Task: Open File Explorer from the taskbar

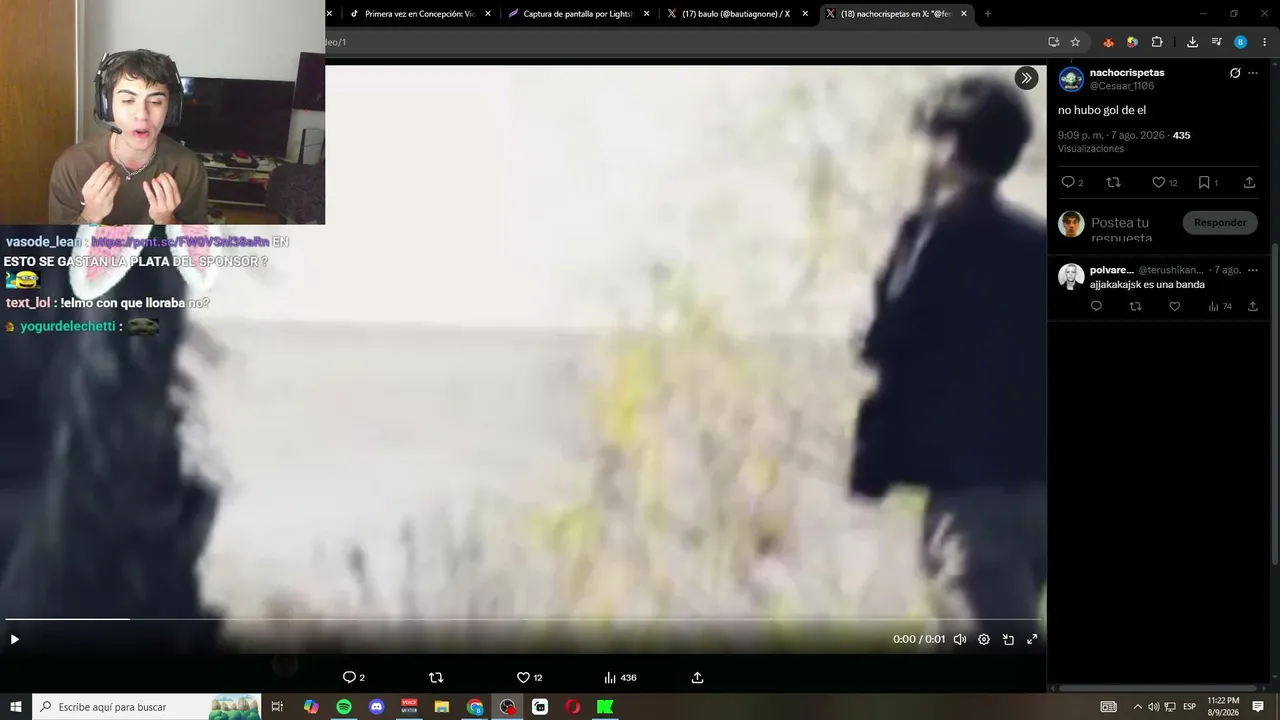Action: pos(442,707)
